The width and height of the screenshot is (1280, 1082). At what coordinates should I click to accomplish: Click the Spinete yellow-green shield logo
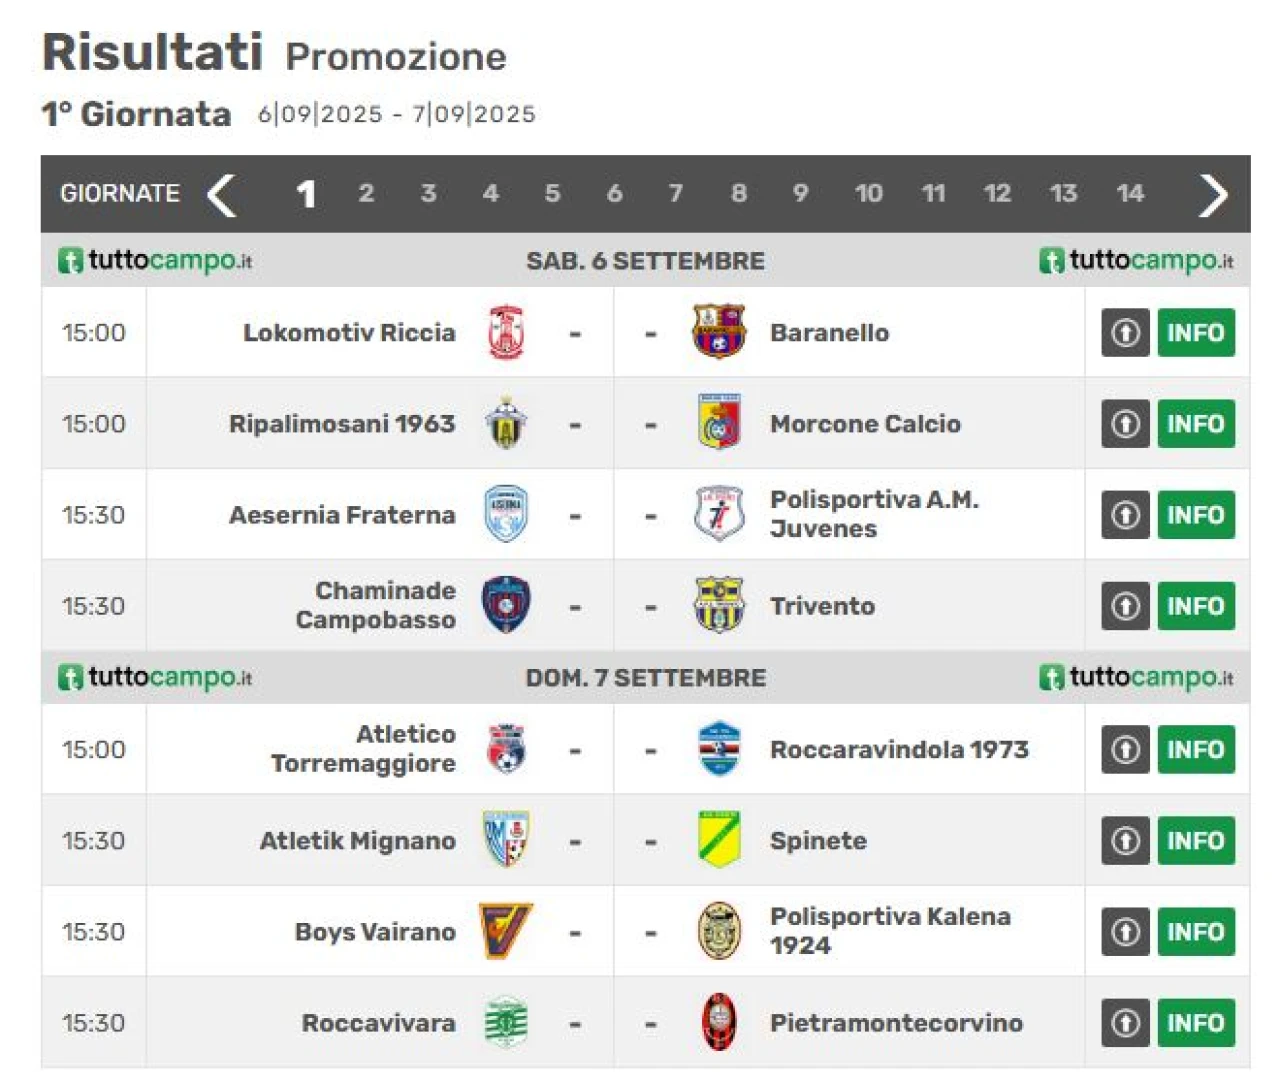click(719, 840)
